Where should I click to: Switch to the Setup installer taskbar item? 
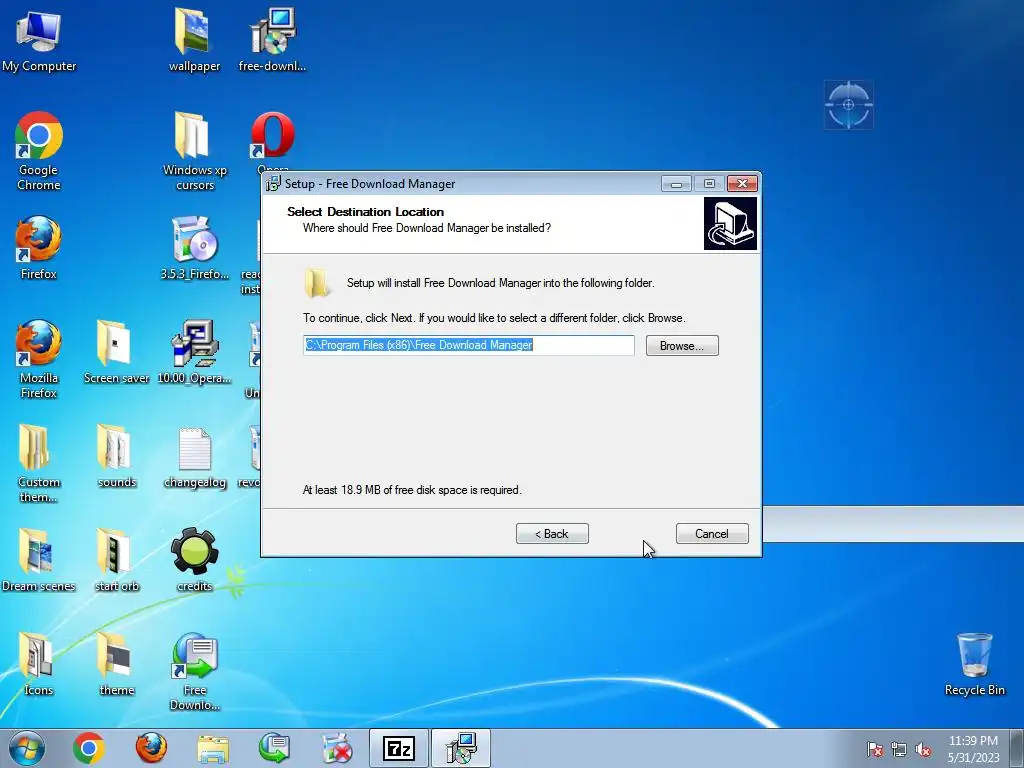[x=461, y=748]
